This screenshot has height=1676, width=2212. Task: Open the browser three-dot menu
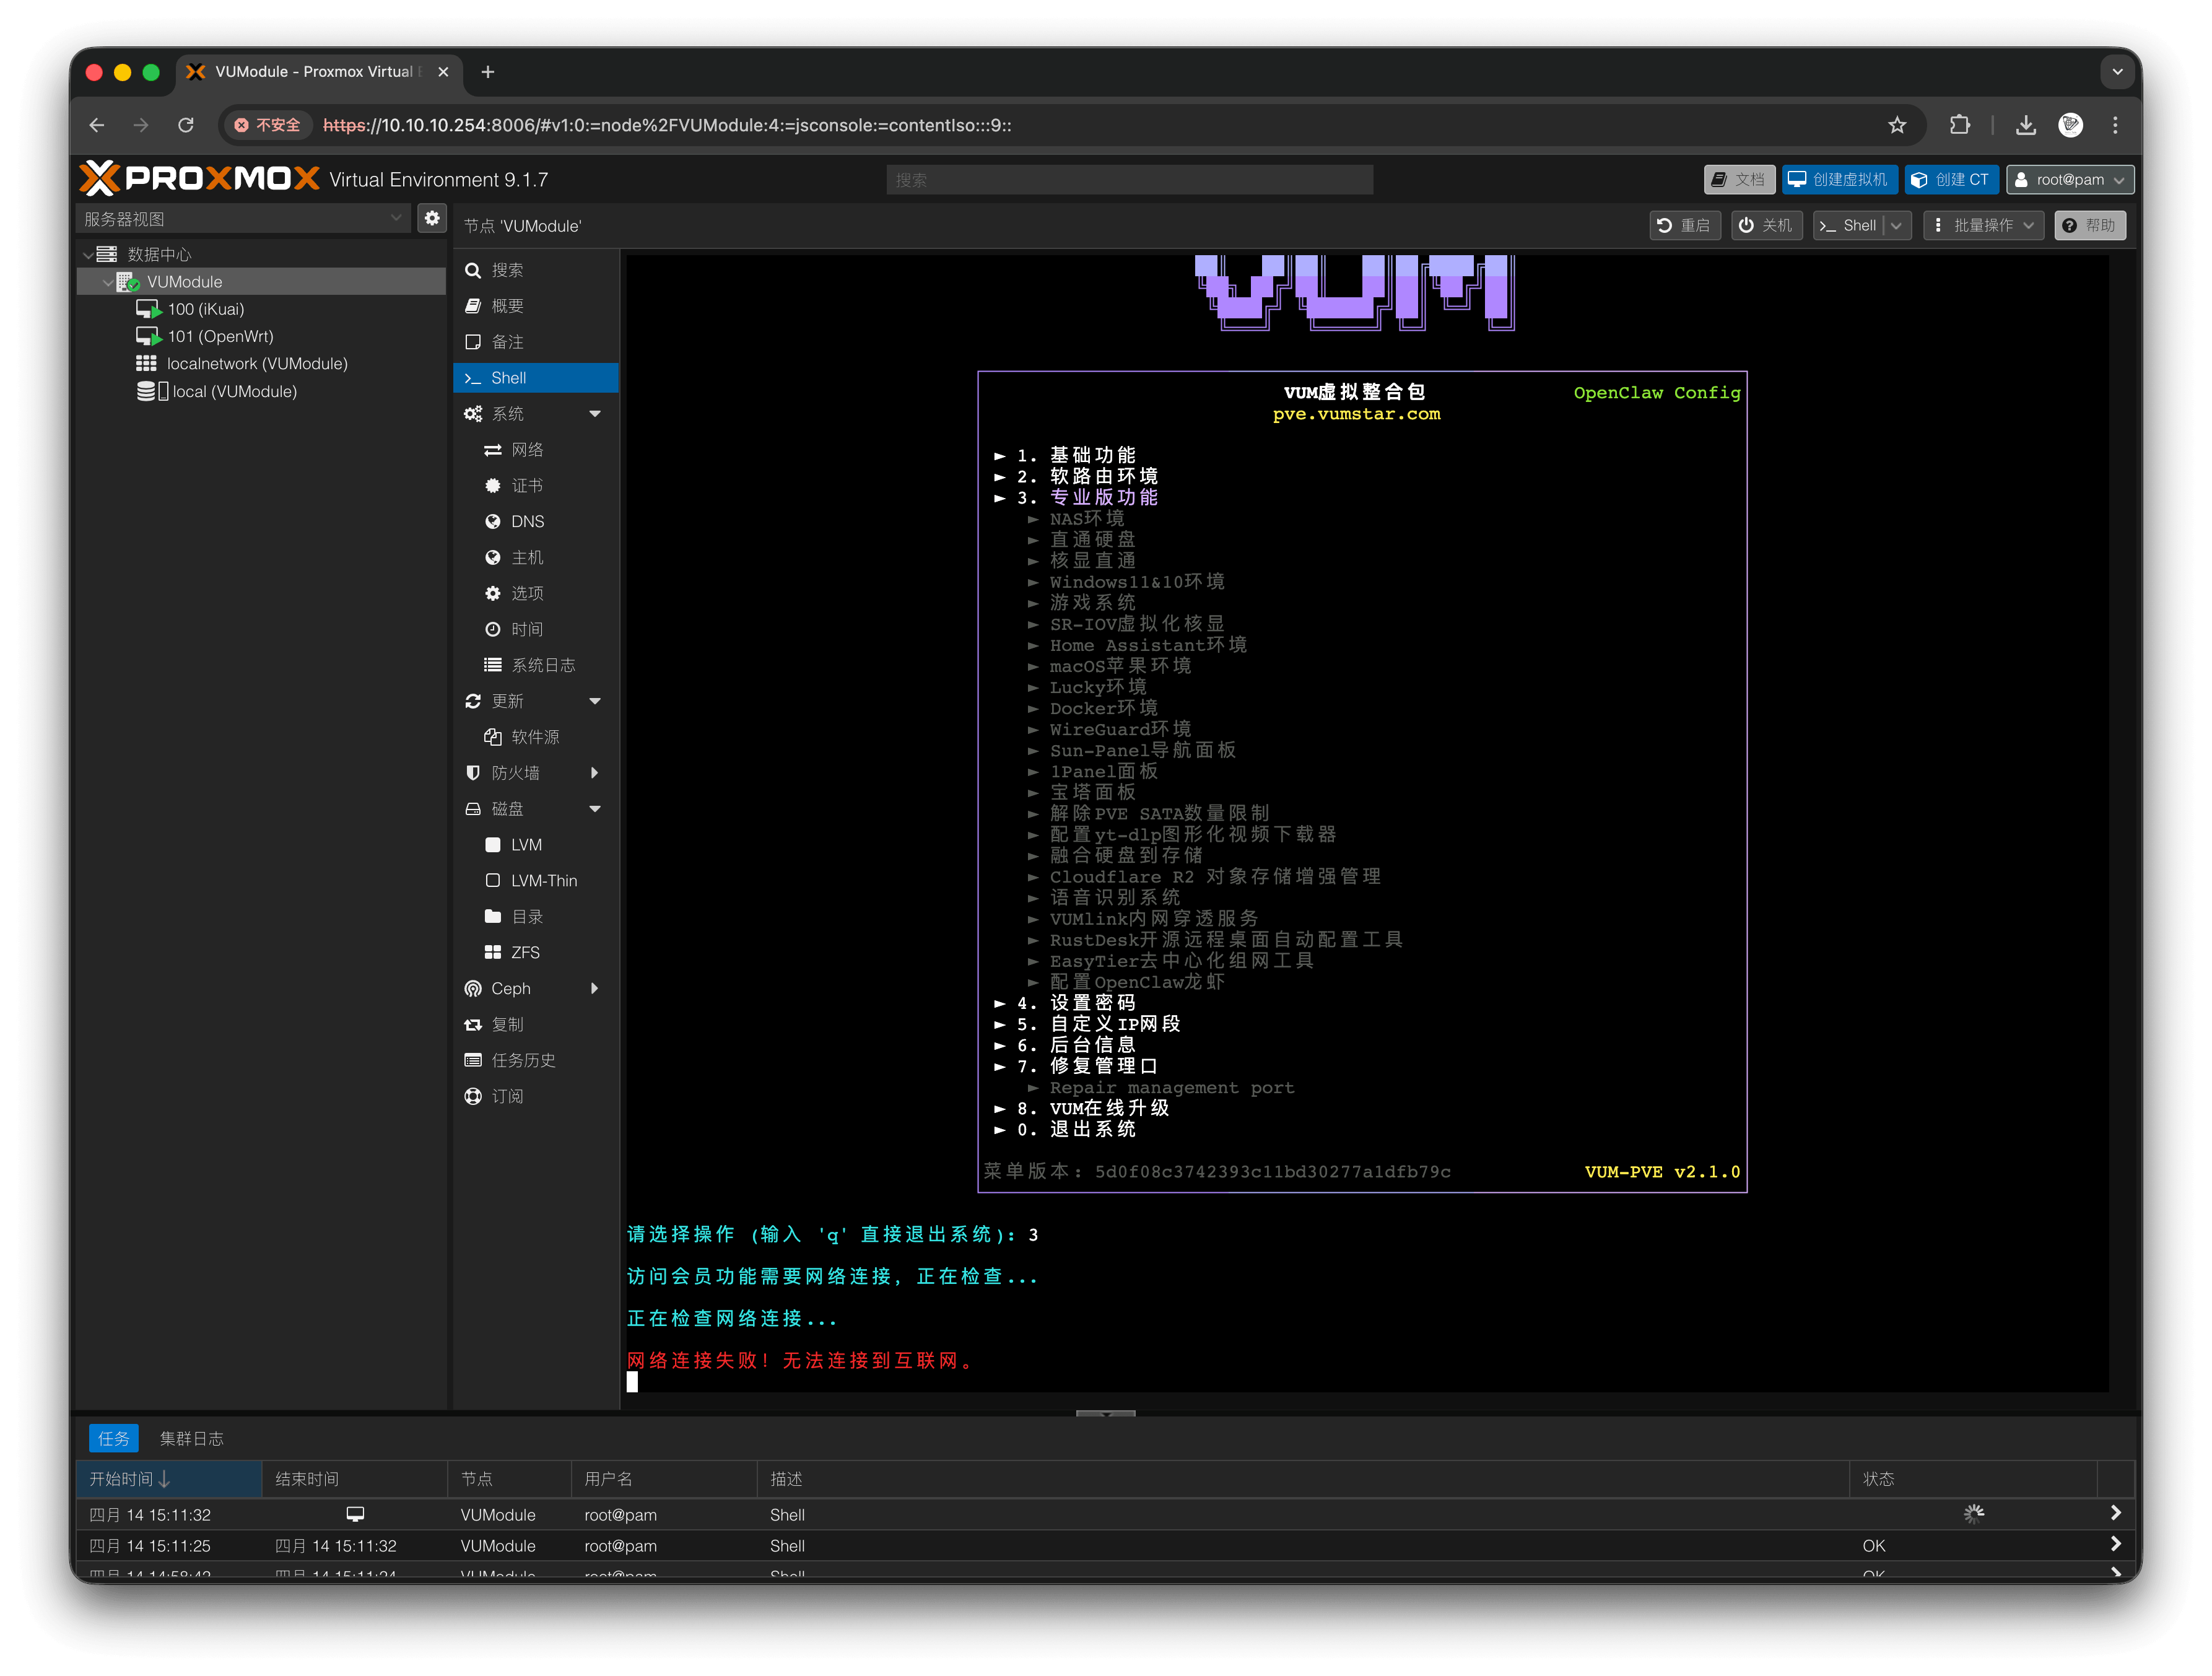(2115, 125)
